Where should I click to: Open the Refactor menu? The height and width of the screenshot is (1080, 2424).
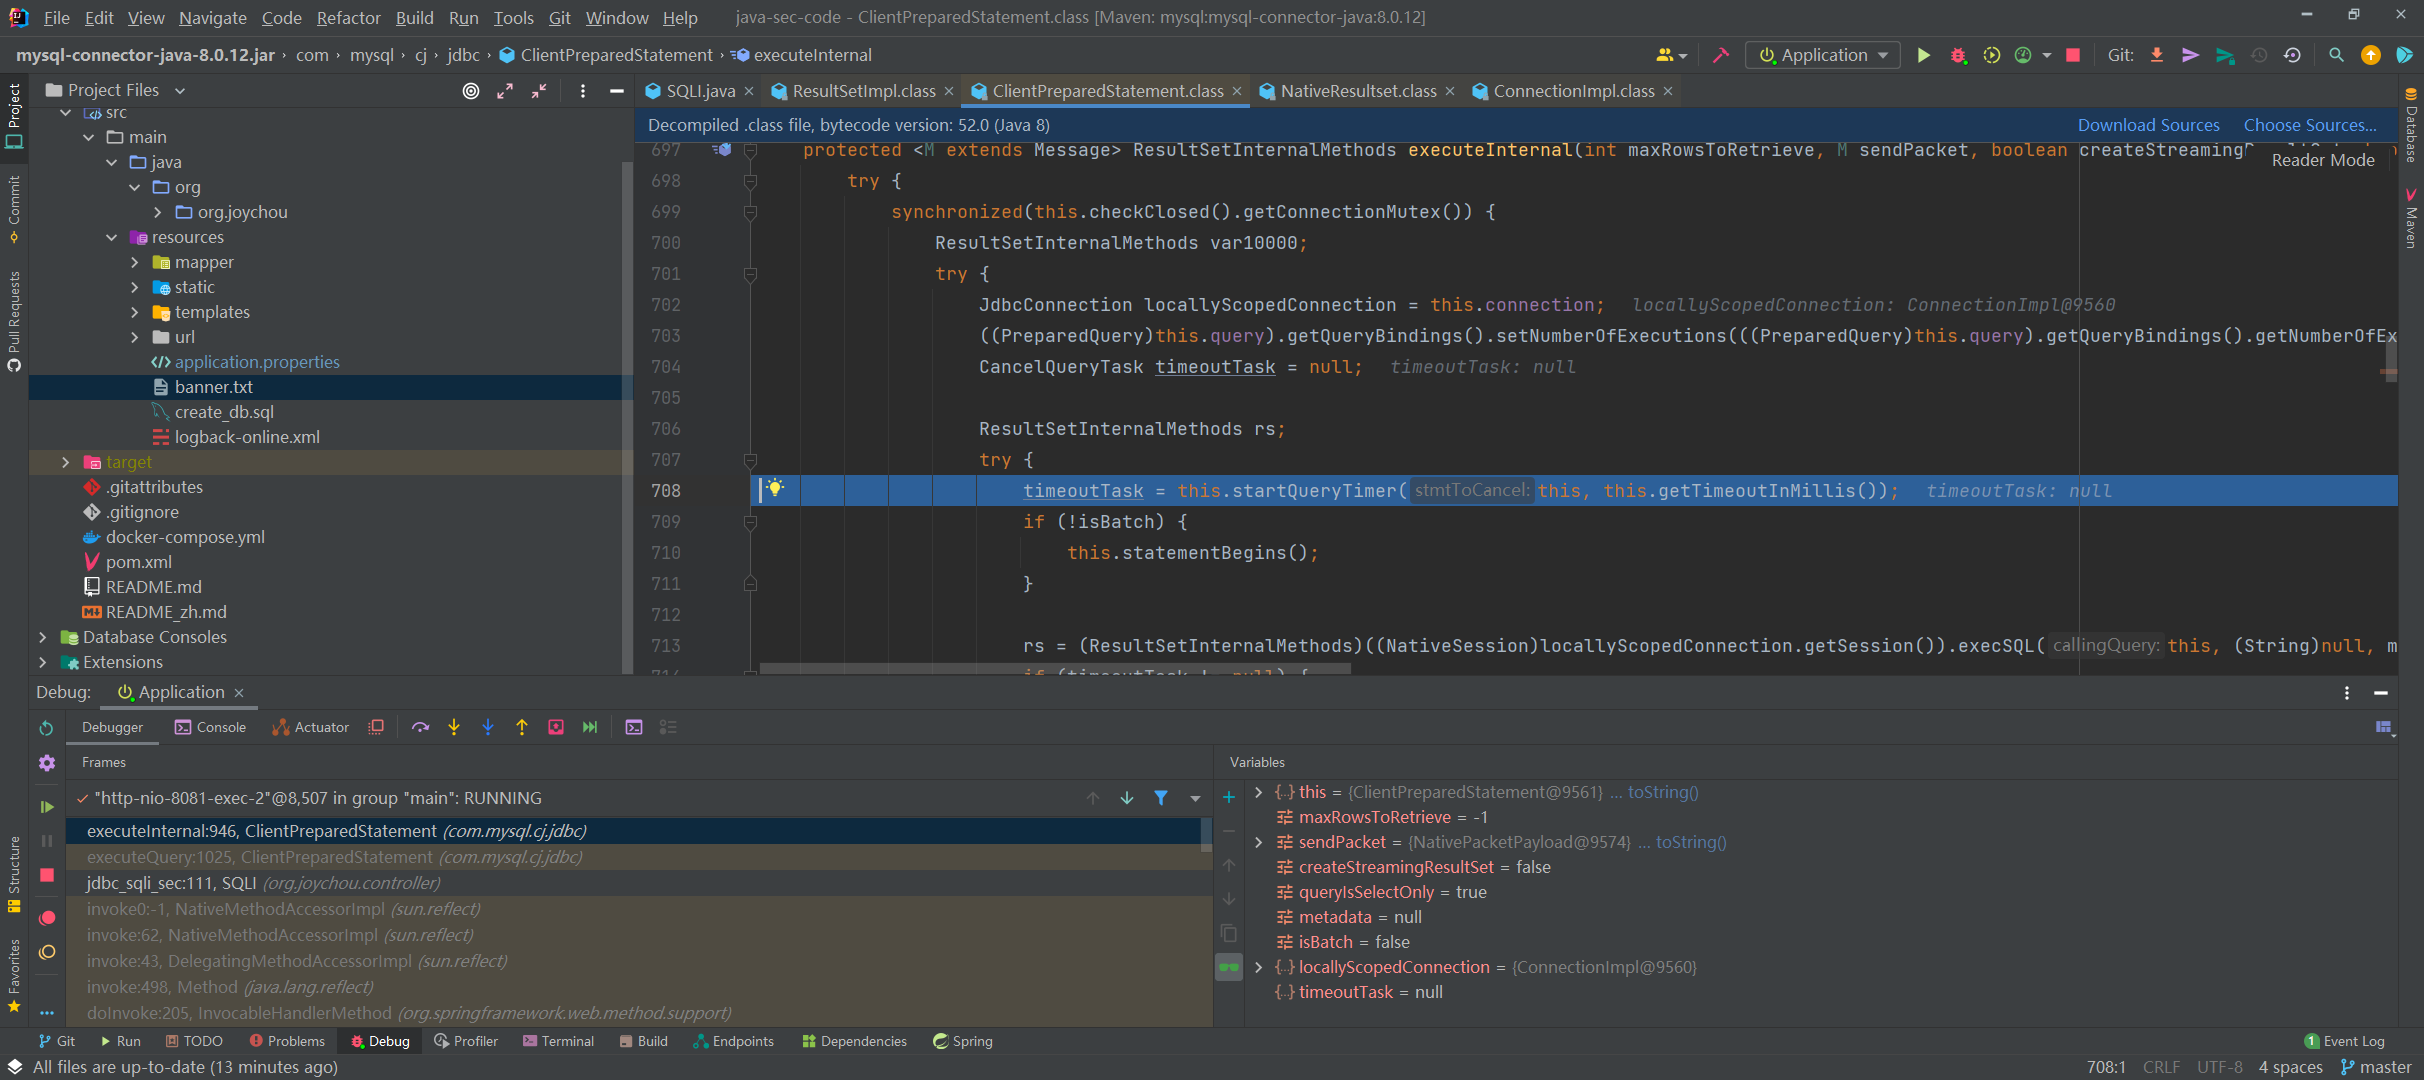tap(348, 18)
